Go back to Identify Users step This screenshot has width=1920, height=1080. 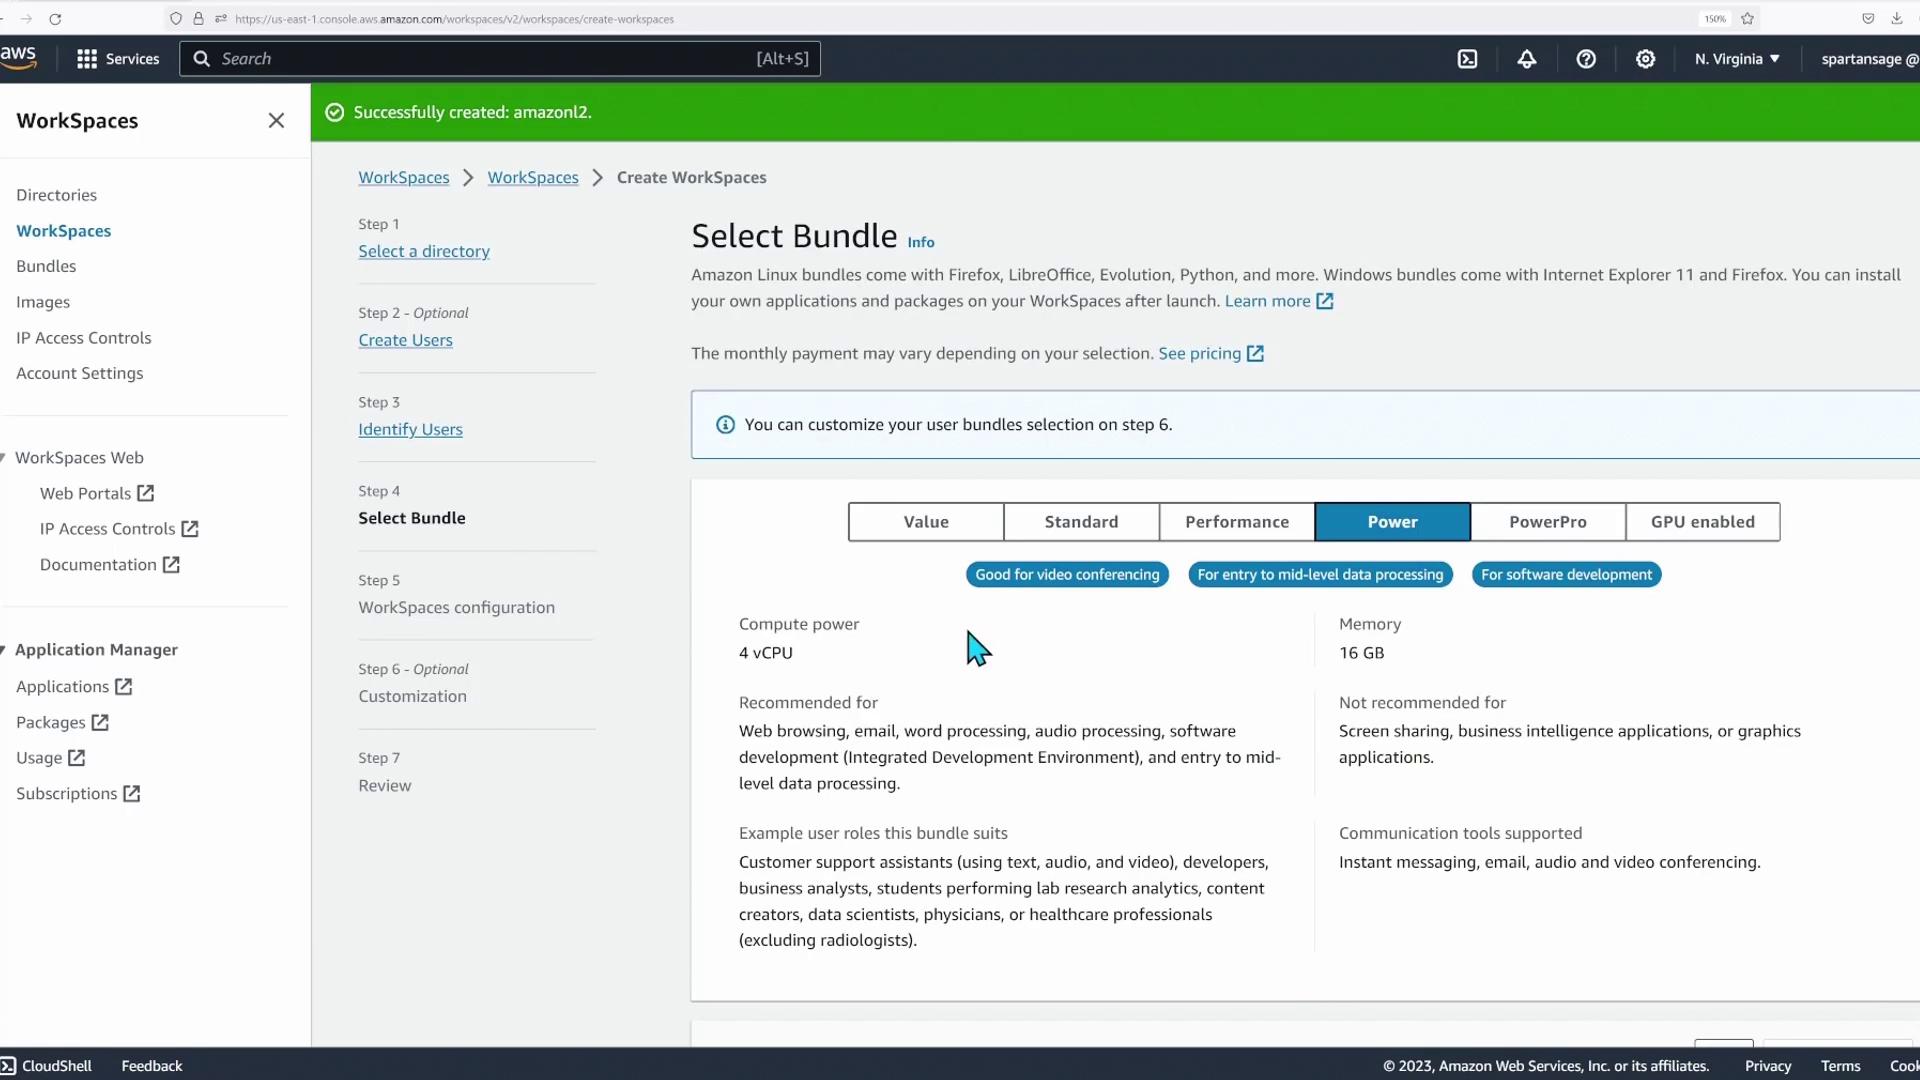[x=410, y=429]
